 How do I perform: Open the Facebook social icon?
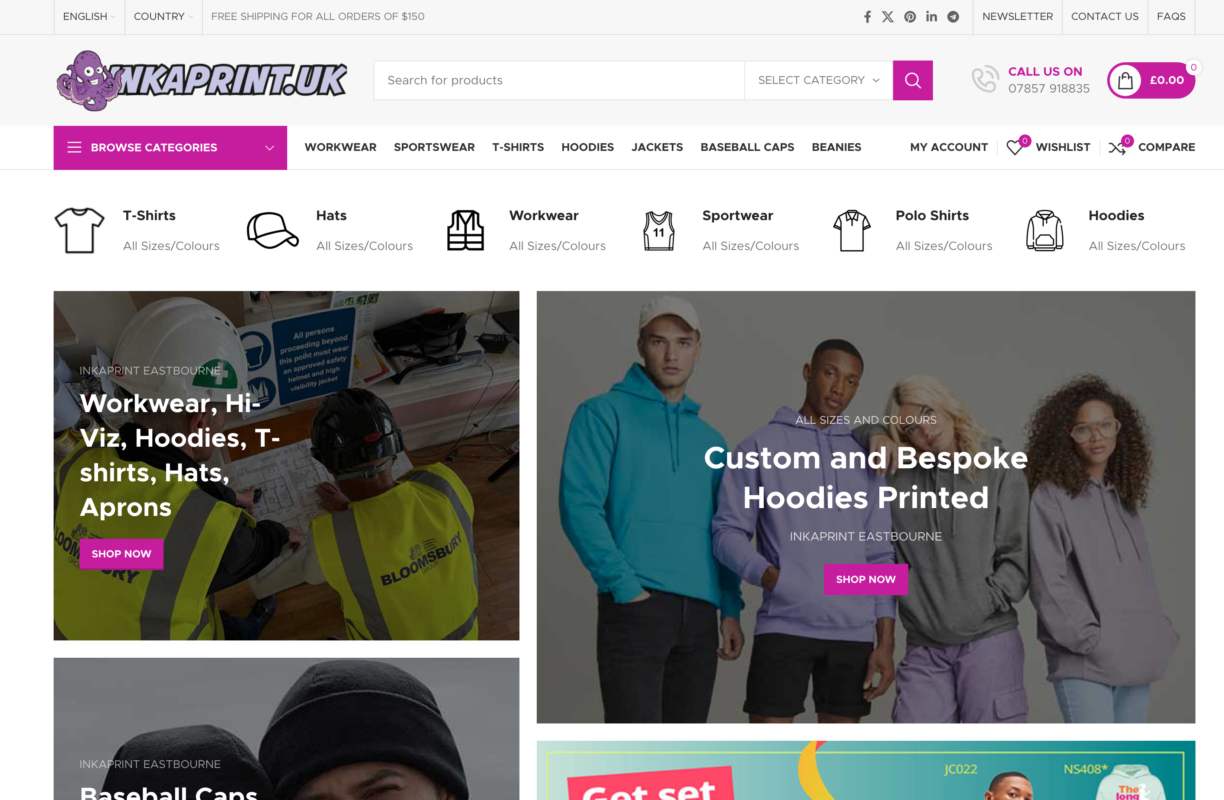[x=867, y=17]
